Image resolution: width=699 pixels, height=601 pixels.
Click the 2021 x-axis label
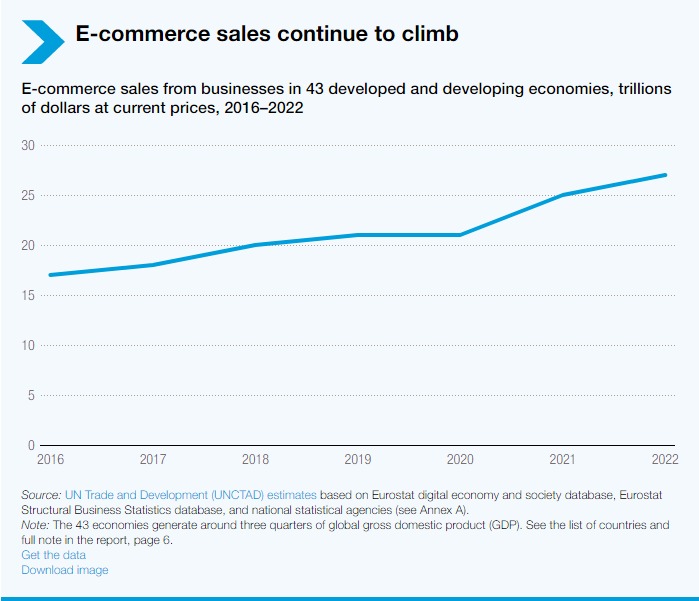pos(563,459)
